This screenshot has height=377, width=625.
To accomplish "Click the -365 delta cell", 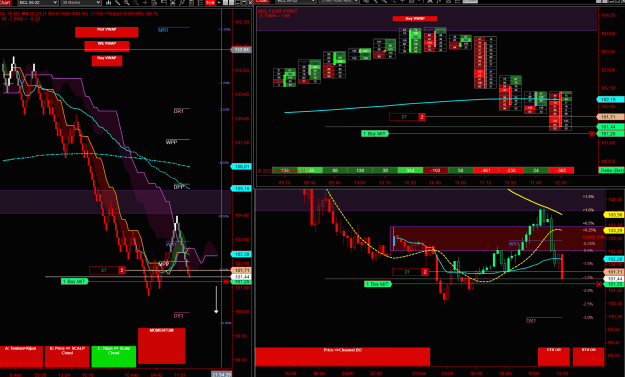I will [561, 170].
